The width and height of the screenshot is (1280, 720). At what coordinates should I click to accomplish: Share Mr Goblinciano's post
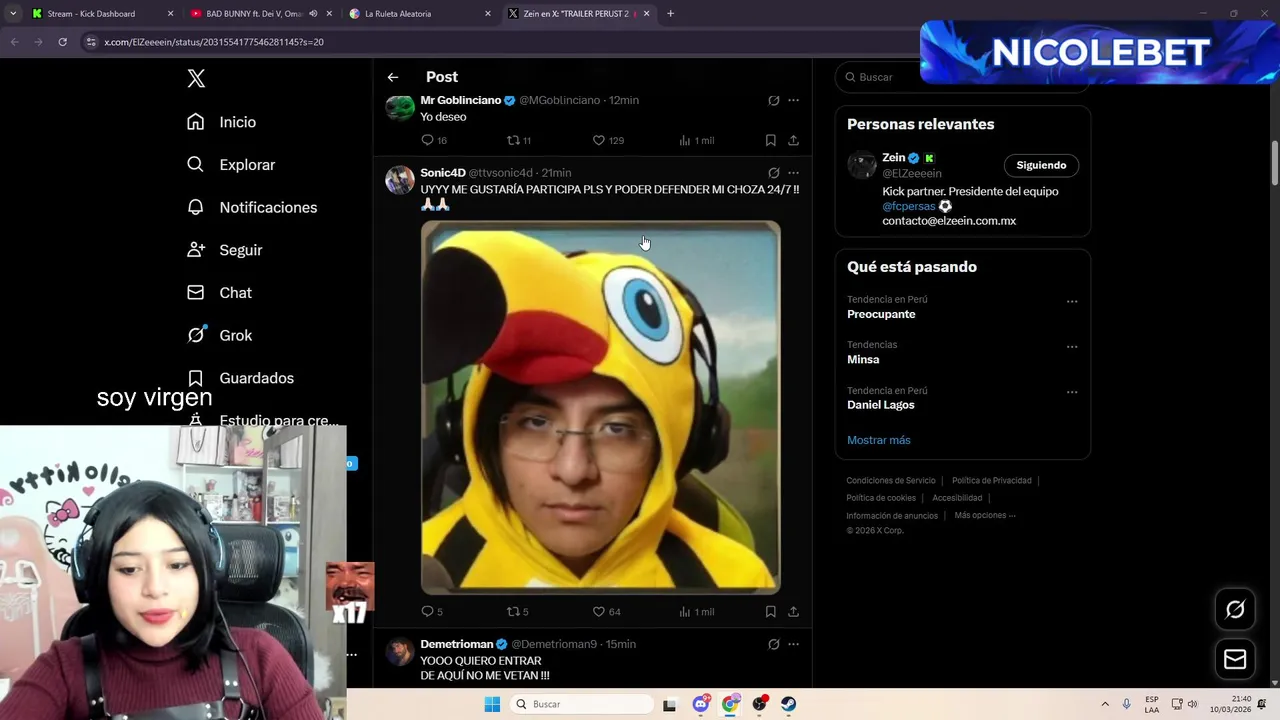point(793,140)
